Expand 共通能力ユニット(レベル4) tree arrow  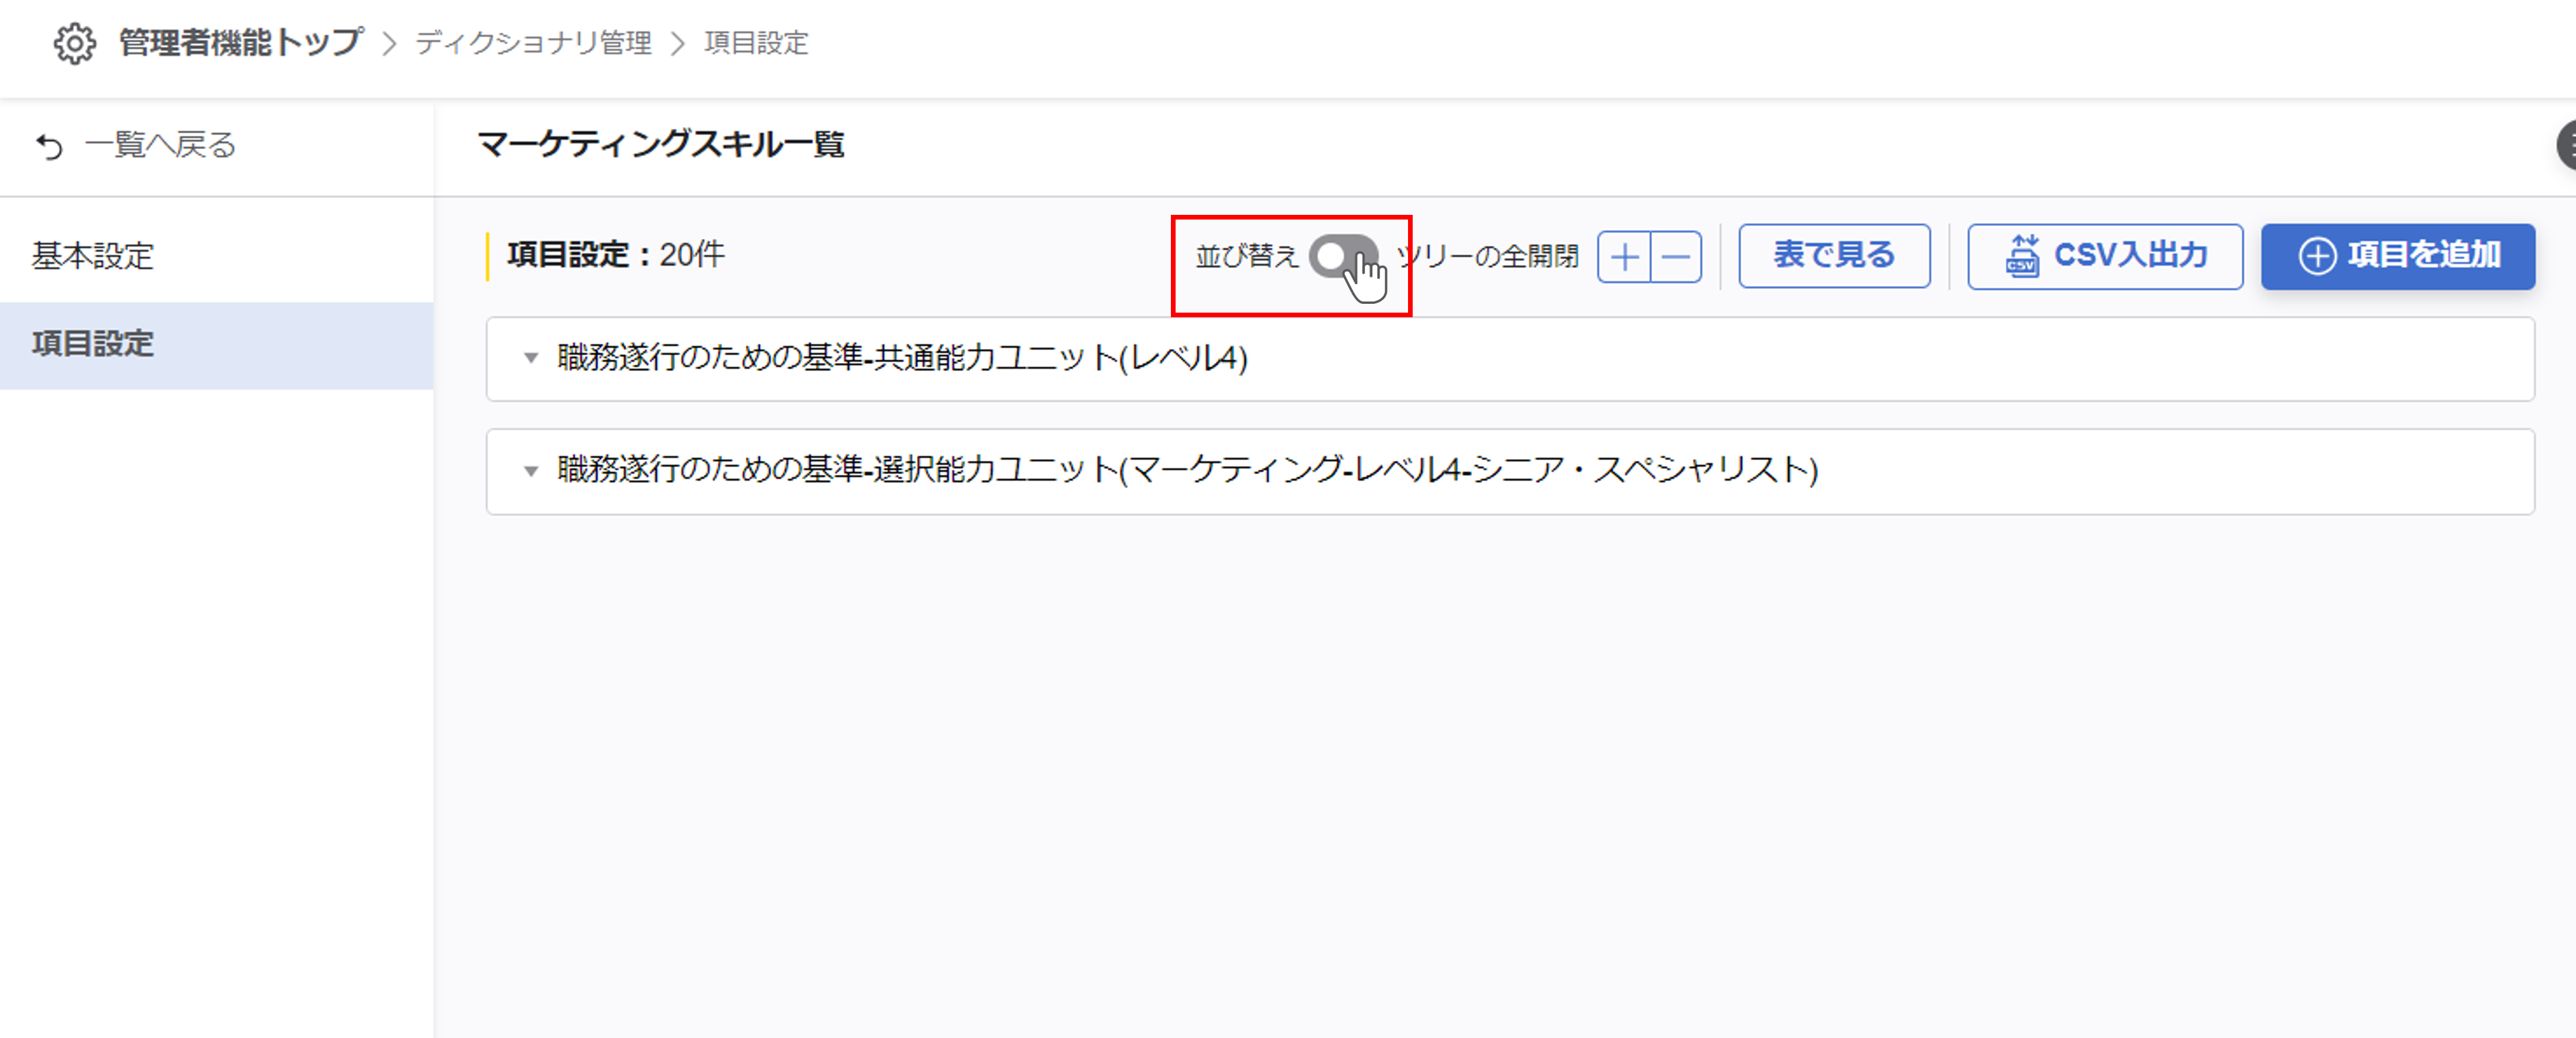(531, 358)
